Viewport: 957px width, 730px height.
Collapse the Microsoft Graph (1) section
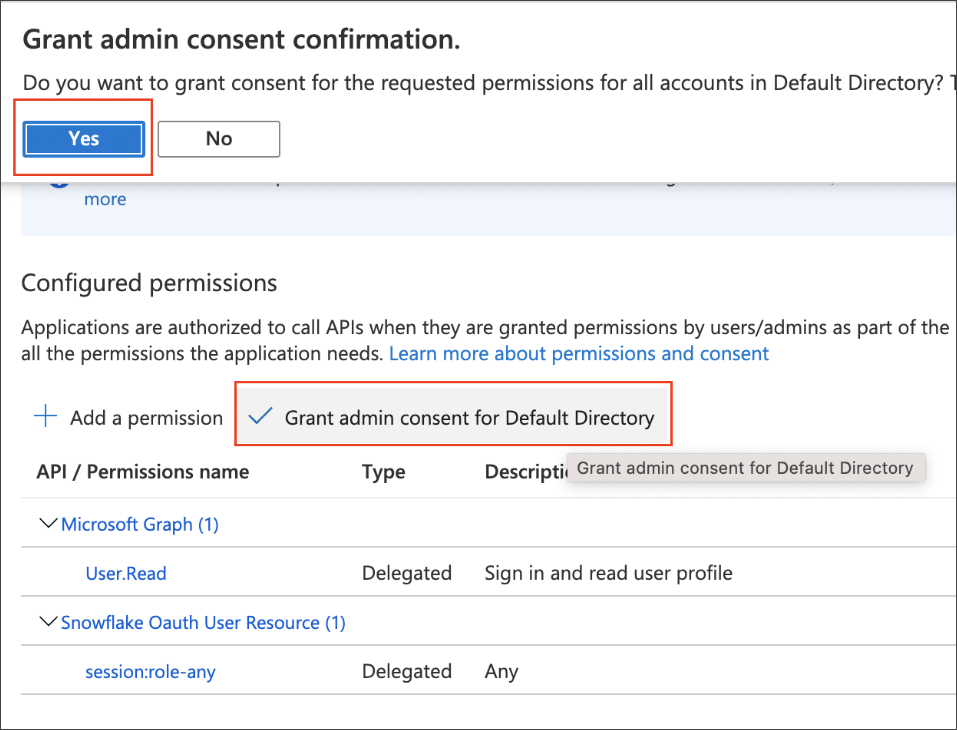48,524
